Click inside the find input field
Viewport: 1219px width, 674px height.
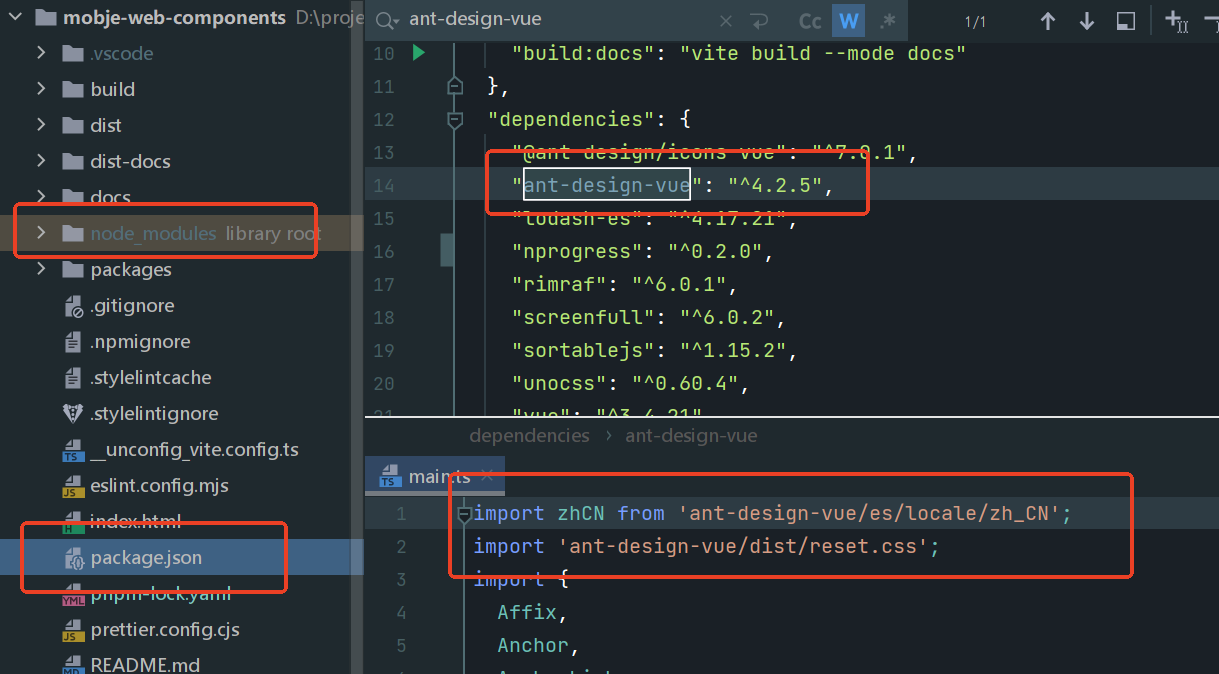coord(558,21)
